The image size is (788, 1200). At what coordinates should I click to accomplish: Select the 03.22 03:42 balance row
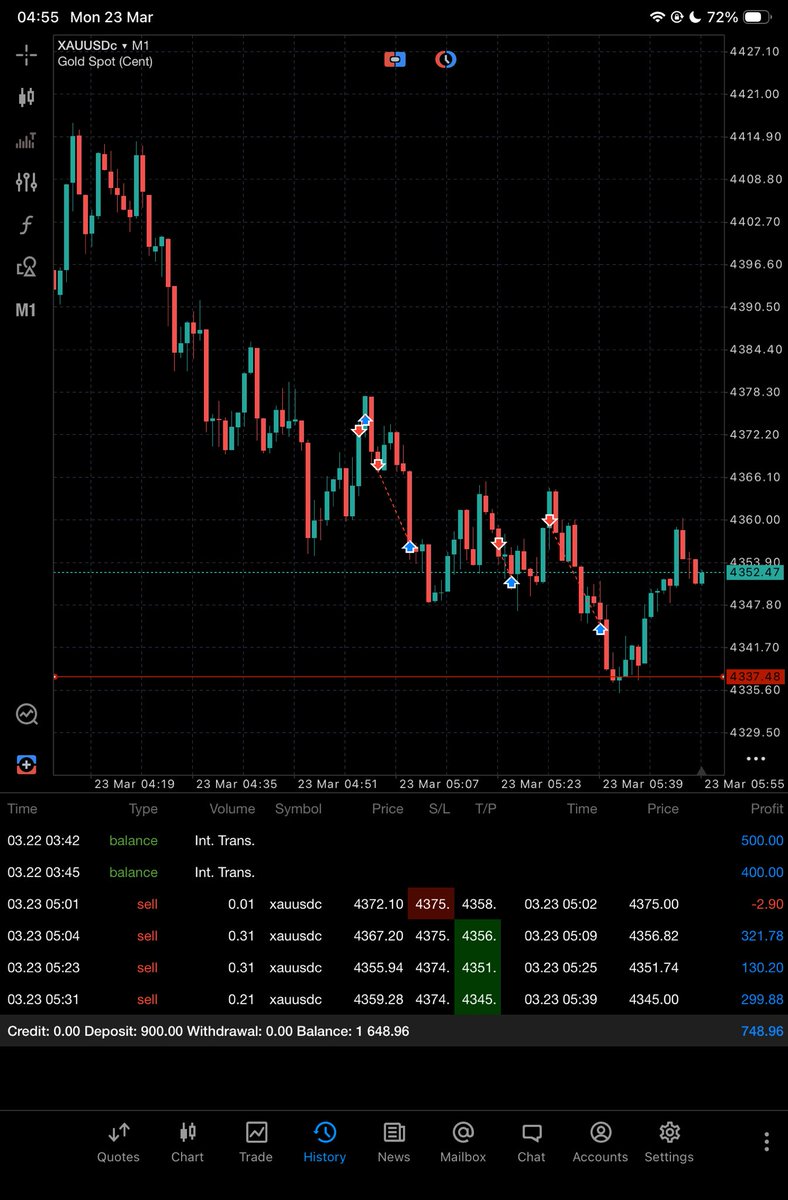[x=394, y=841]
